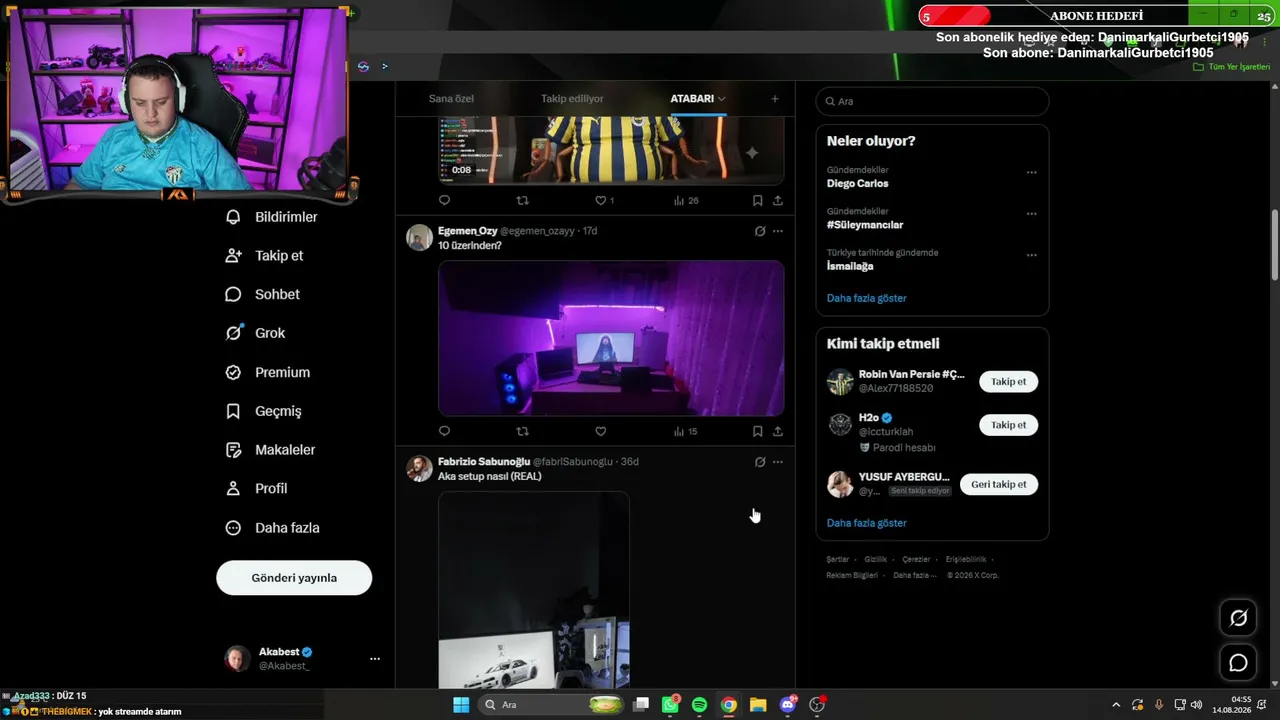Open Fabrizio Sabunoğlu's setup photo

pyautogui.click(x=534, y=590)
